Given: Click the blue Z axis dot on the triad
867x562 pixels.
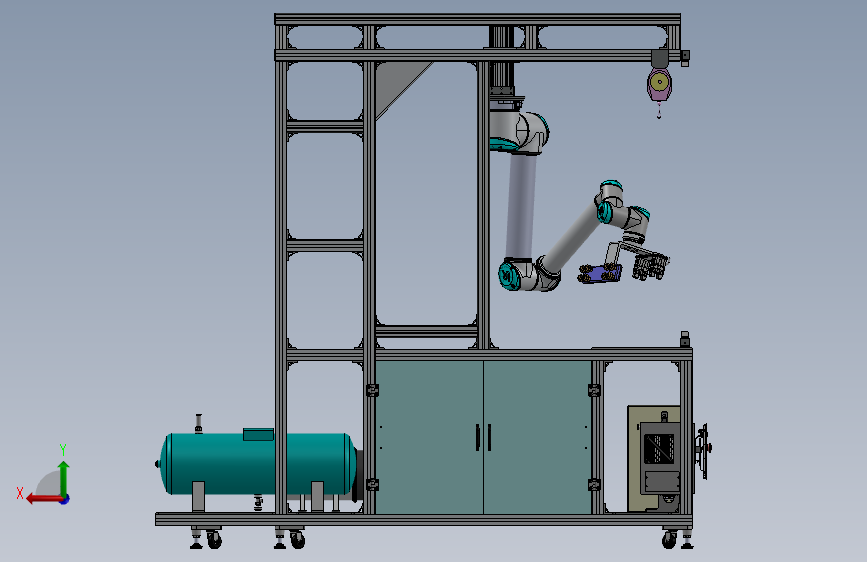Looking at the screenshot, I should [x=65, y=499].
